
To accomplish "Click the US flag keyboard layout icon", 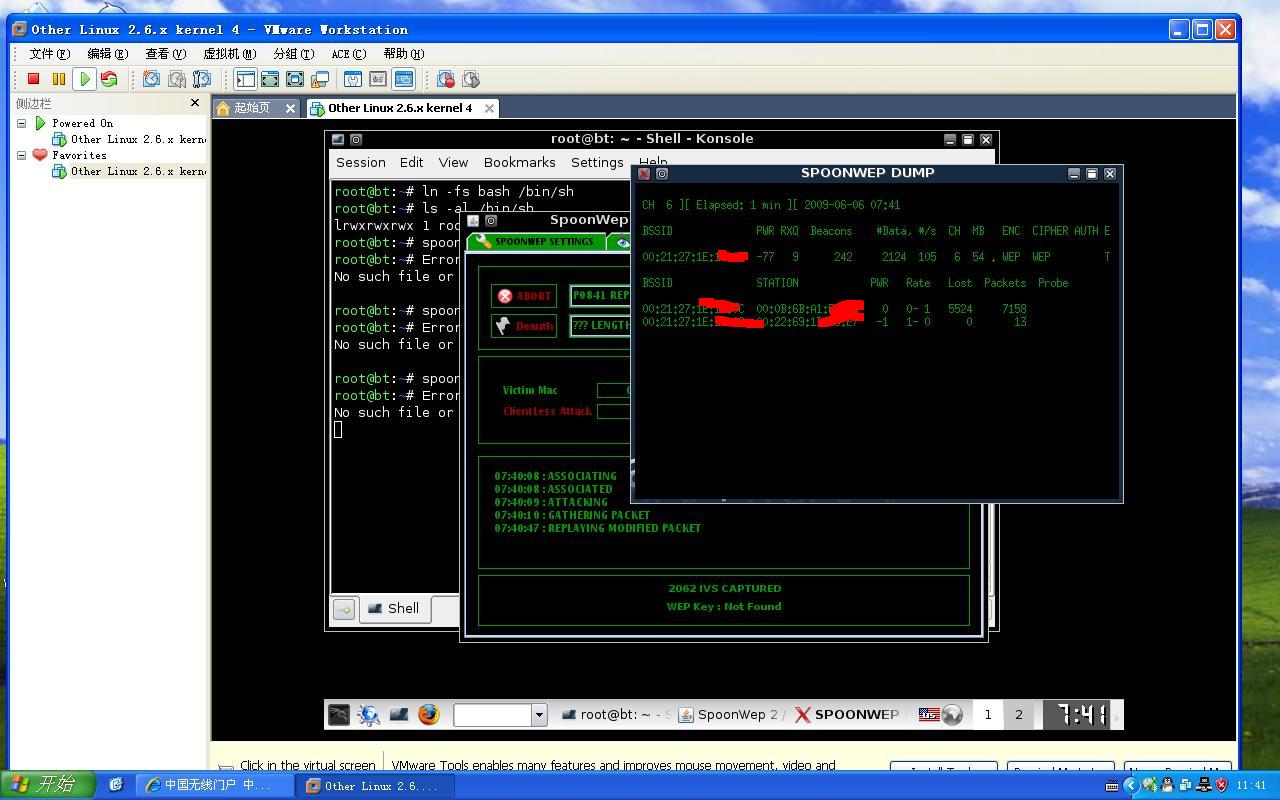I will [929, 714].
